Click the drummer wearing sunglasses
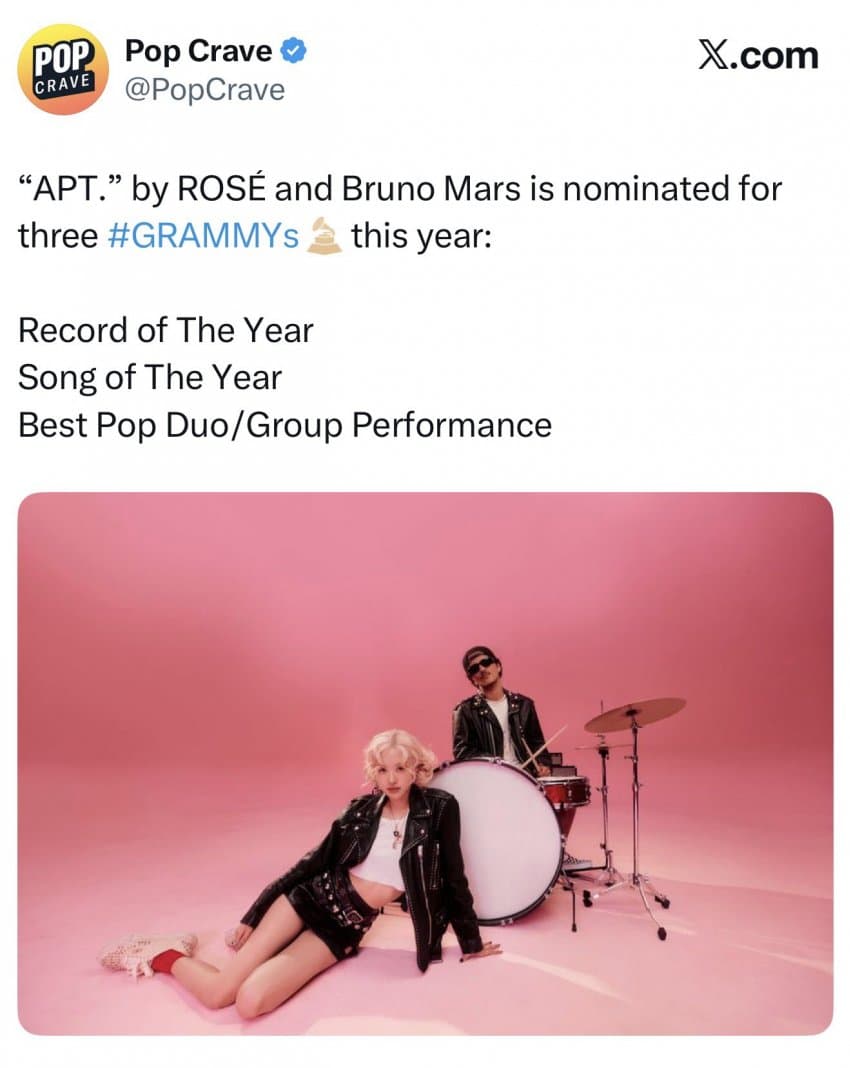This screenshot has width=850, height=1068. pyautogui.click(x=495, y=710)
